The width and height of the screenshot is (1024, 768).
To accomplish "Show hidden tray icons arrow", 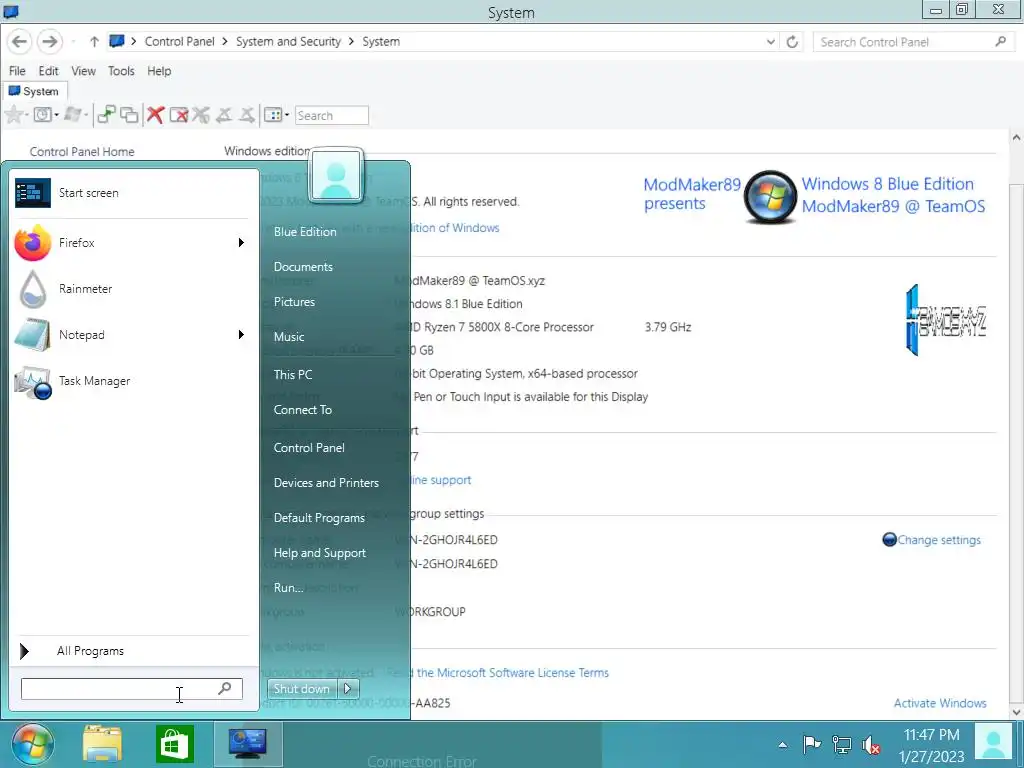I will coord(782,745).
